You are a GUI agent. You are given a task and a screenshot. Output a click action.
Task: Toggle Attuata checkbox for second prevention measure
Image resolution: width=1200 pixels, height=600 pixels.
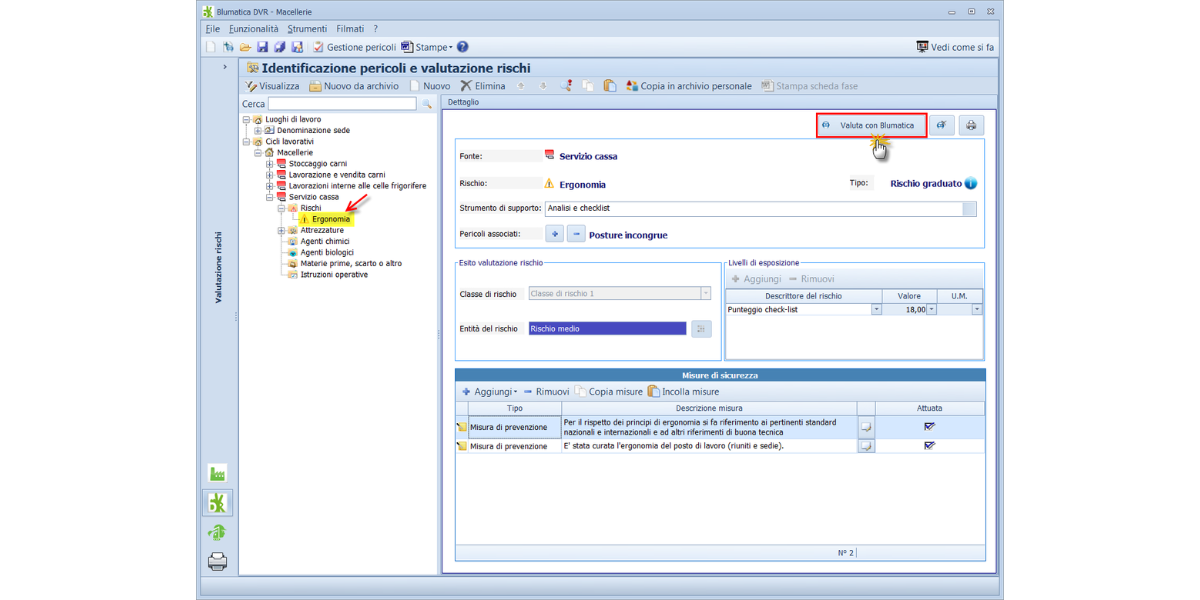(x=929, y=446)
